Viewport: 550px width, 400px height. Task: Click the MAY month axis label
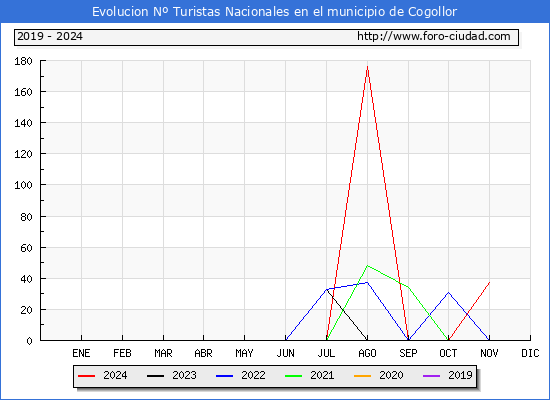click(244, 353)
